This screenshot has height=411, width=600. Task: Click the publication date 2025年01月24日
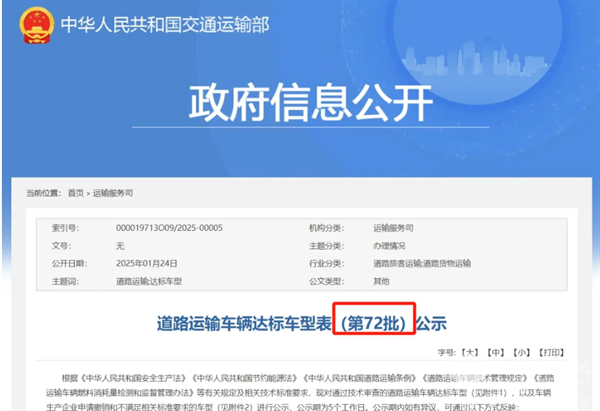[143, 263]
